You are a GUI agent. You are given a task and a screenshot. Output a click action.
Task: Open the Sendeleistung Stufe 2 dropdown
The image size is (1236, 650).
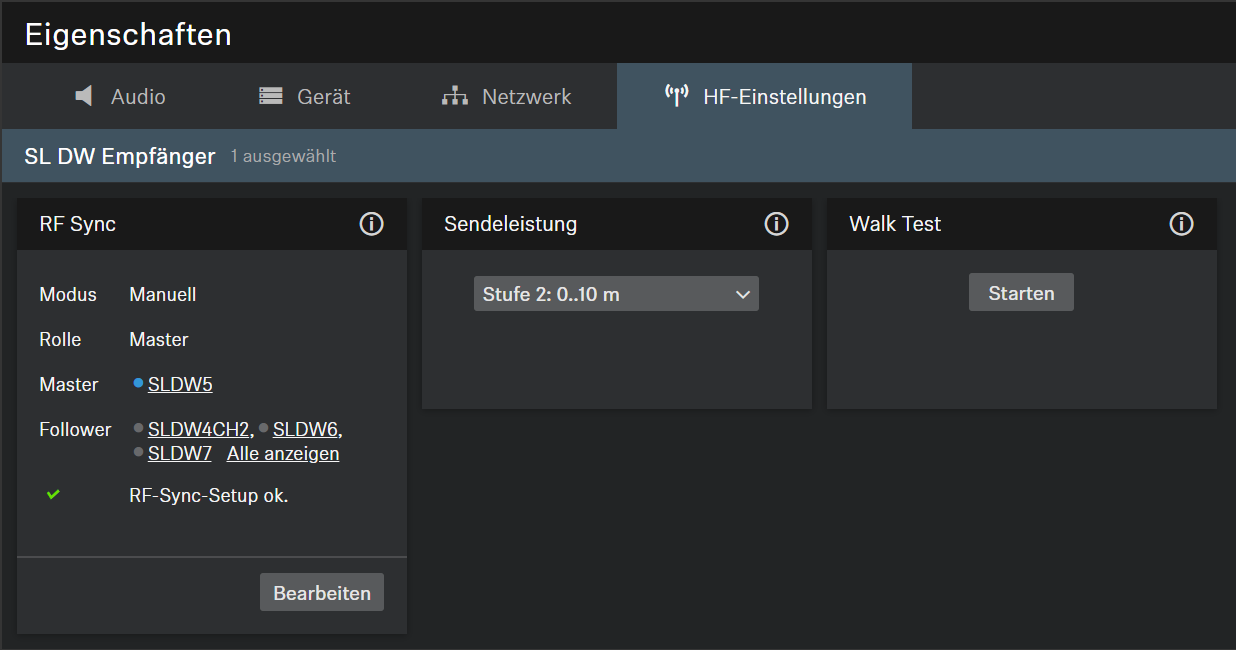point(616,294)
